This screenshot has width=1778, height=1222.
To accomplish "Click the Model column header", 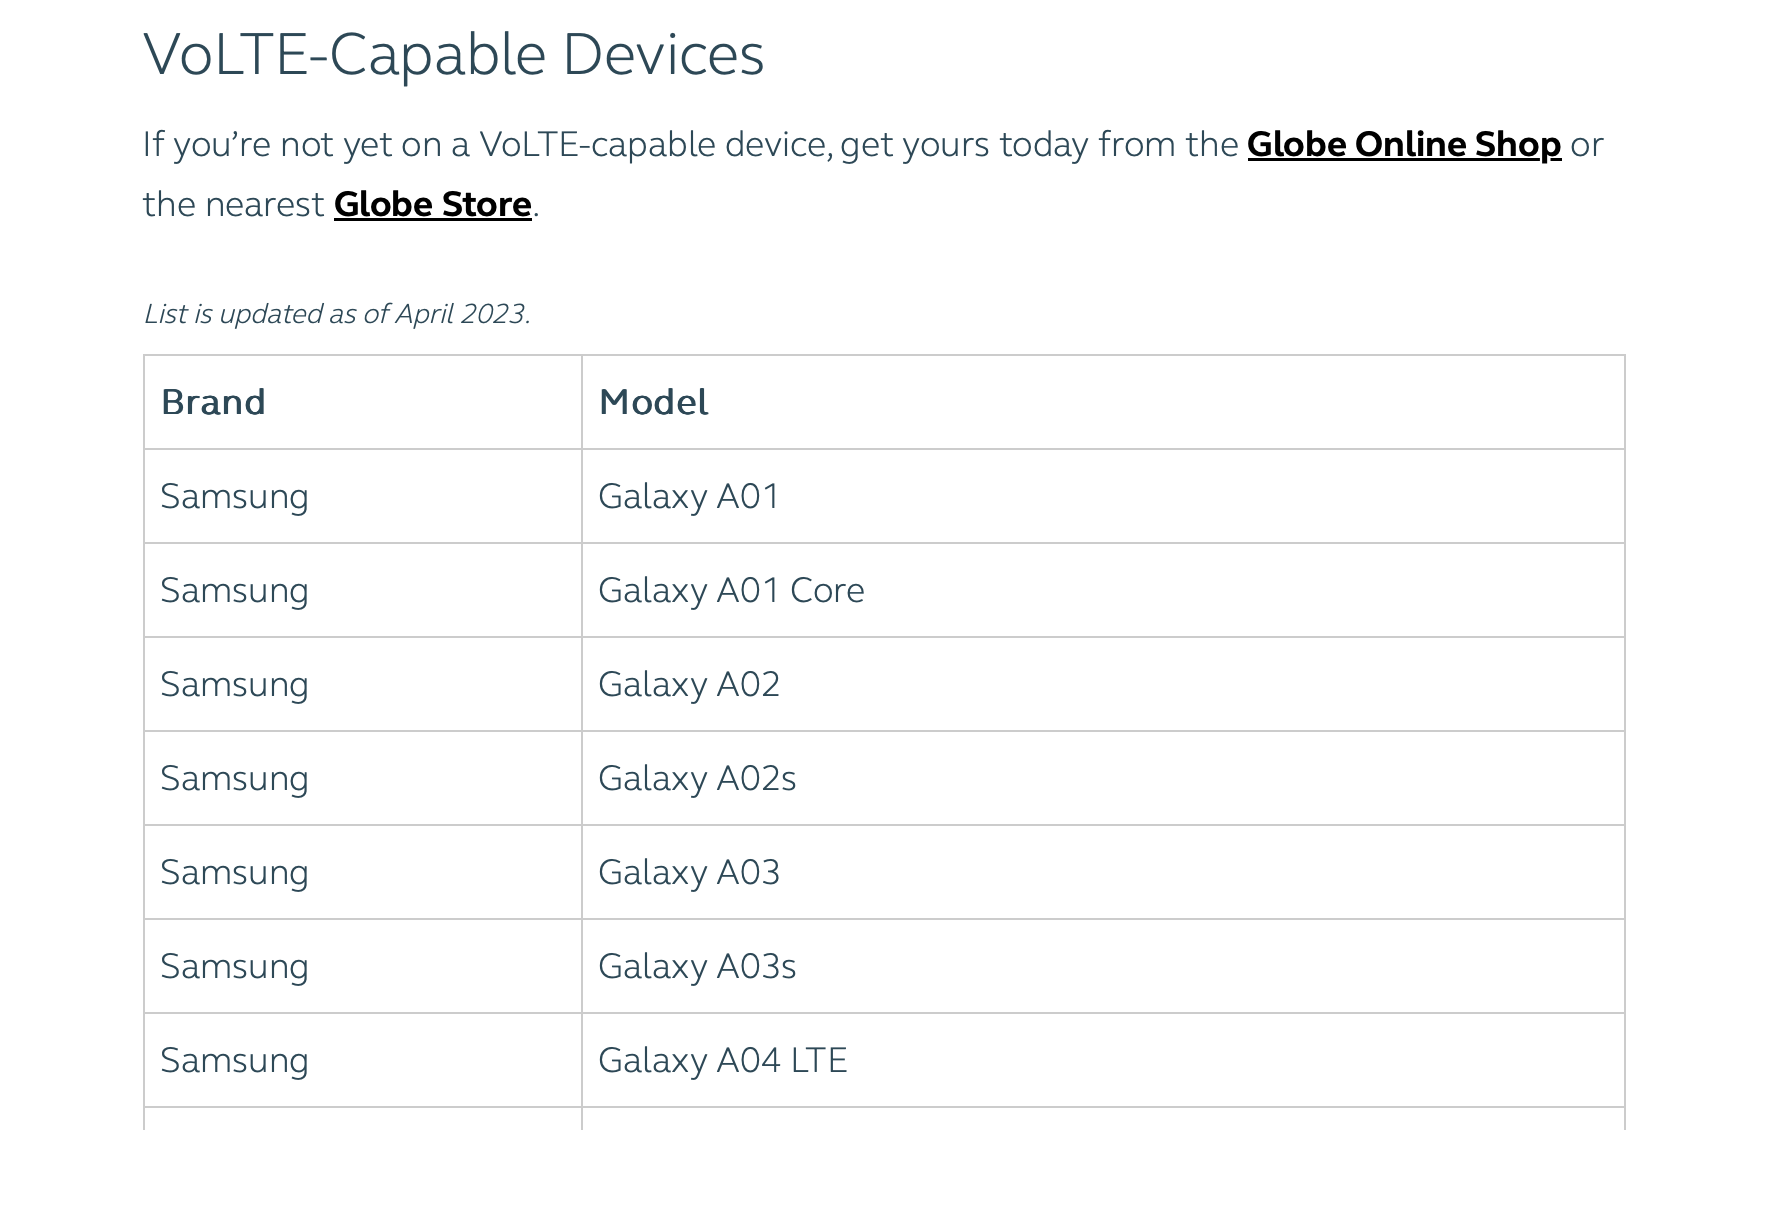I will pos(653,402).
